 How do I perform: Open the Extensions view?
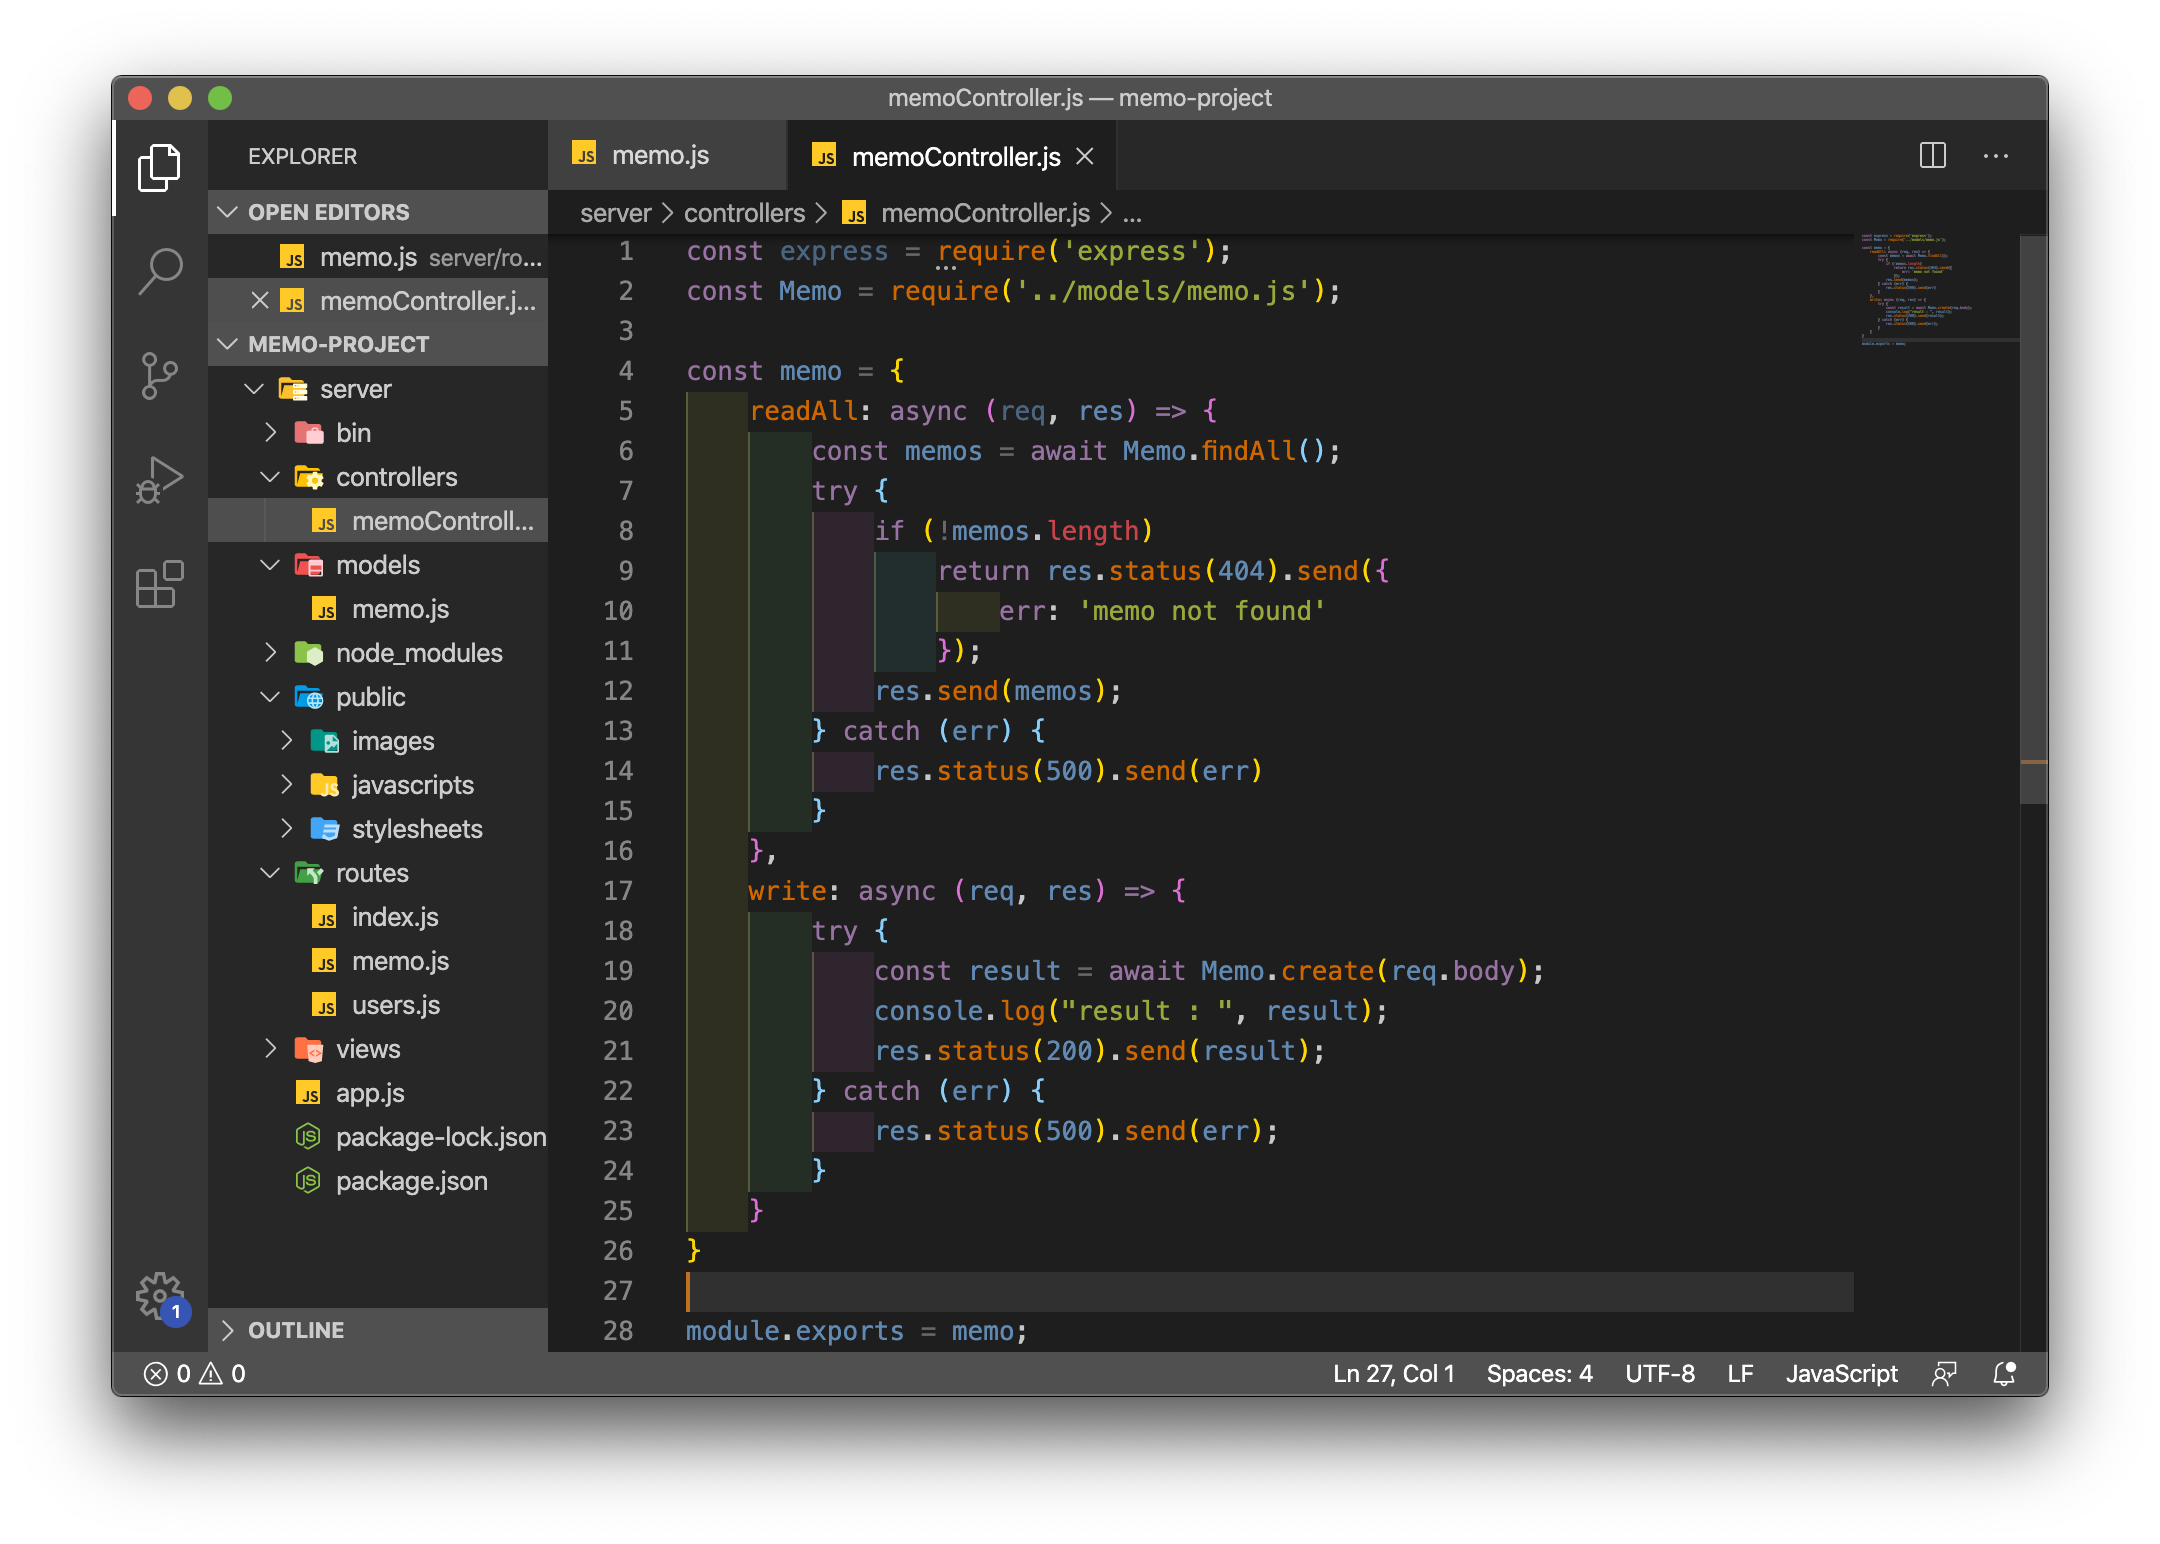pos(160,584)
